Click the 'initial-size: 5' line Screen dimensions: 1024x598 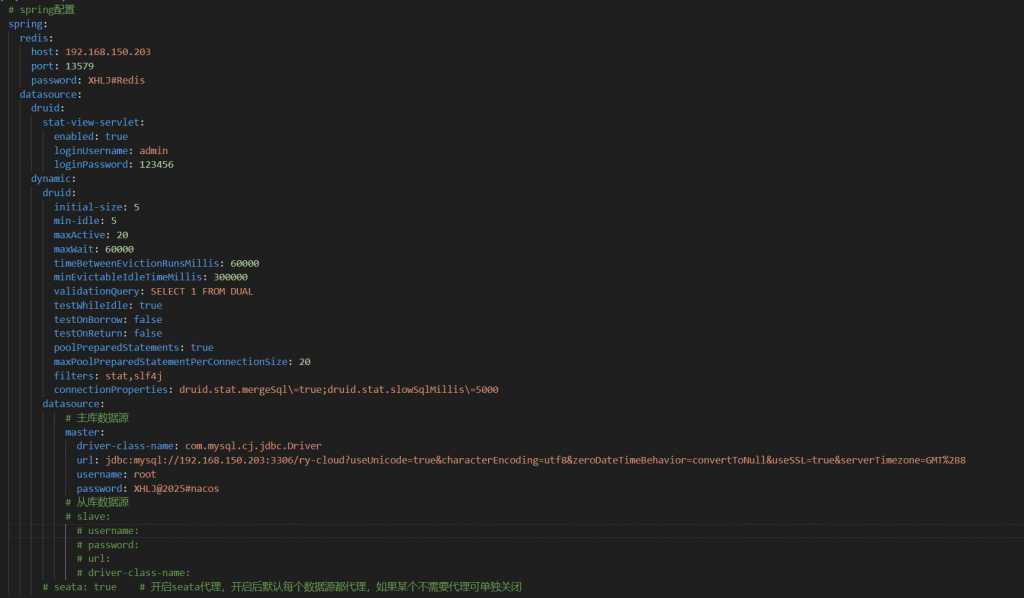click(97, 207)
